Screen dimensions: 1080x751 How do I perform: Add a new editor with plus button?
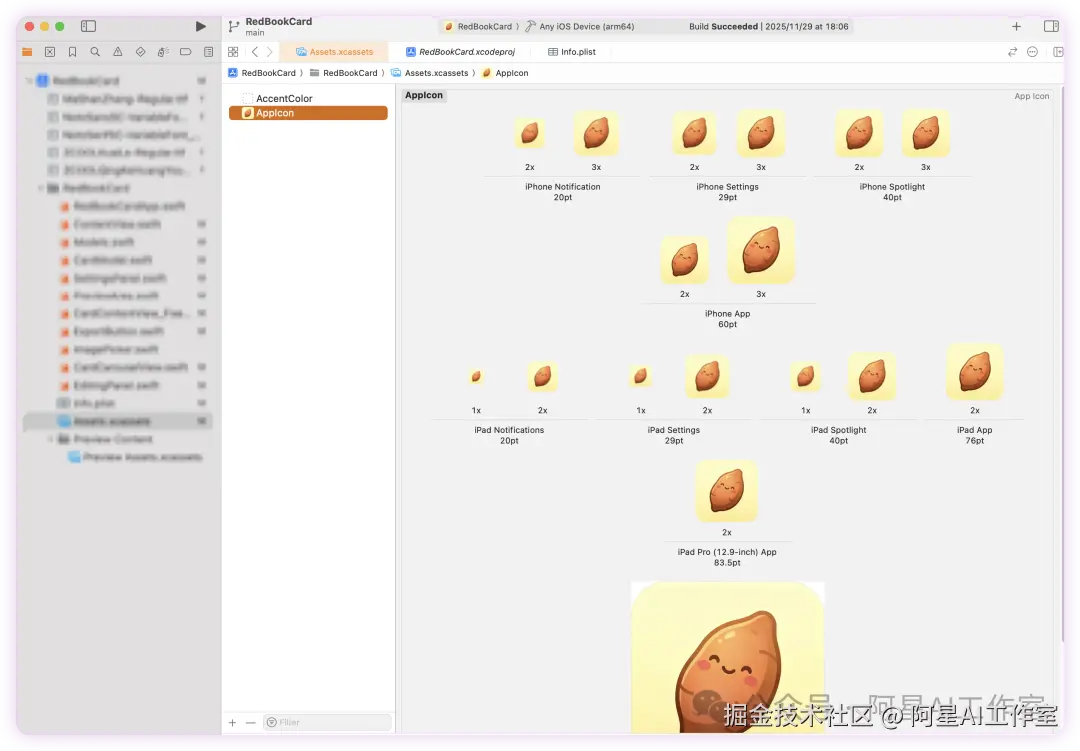coord(1017,26)
